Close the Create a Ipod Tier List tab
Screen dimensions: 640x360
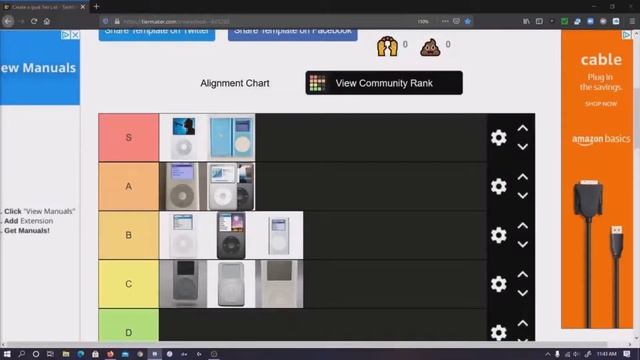(x=83, y=7)
